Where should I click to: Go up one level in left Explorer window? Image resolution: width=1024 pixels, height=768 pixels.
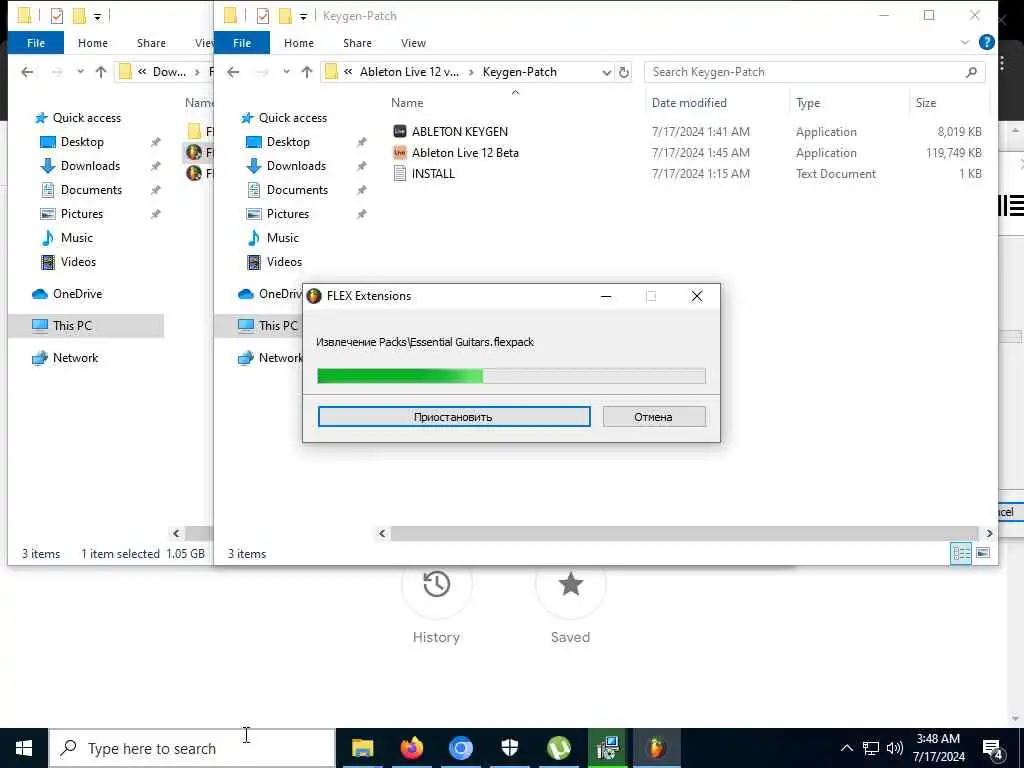click(x=101, y=72)
